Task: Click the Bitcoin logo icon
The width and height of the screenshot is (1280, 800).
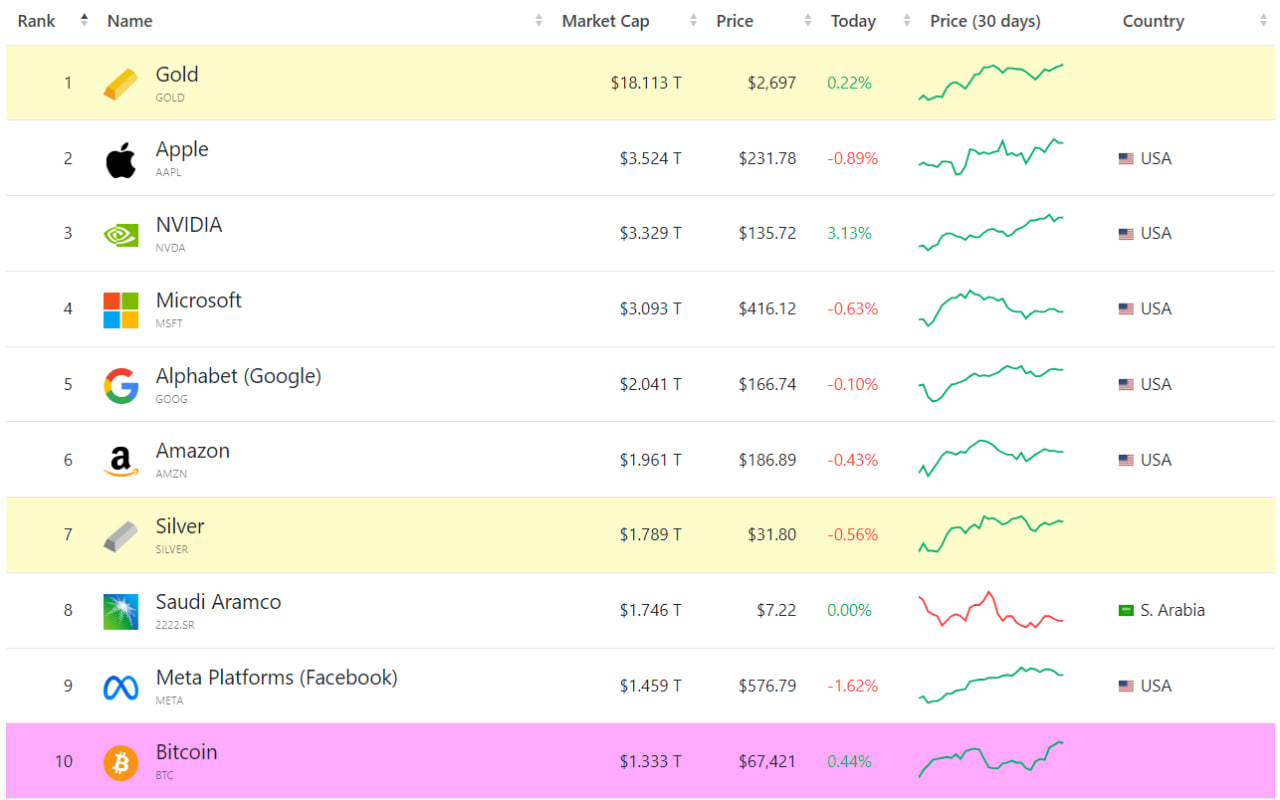Action: [x=121, y=763]
